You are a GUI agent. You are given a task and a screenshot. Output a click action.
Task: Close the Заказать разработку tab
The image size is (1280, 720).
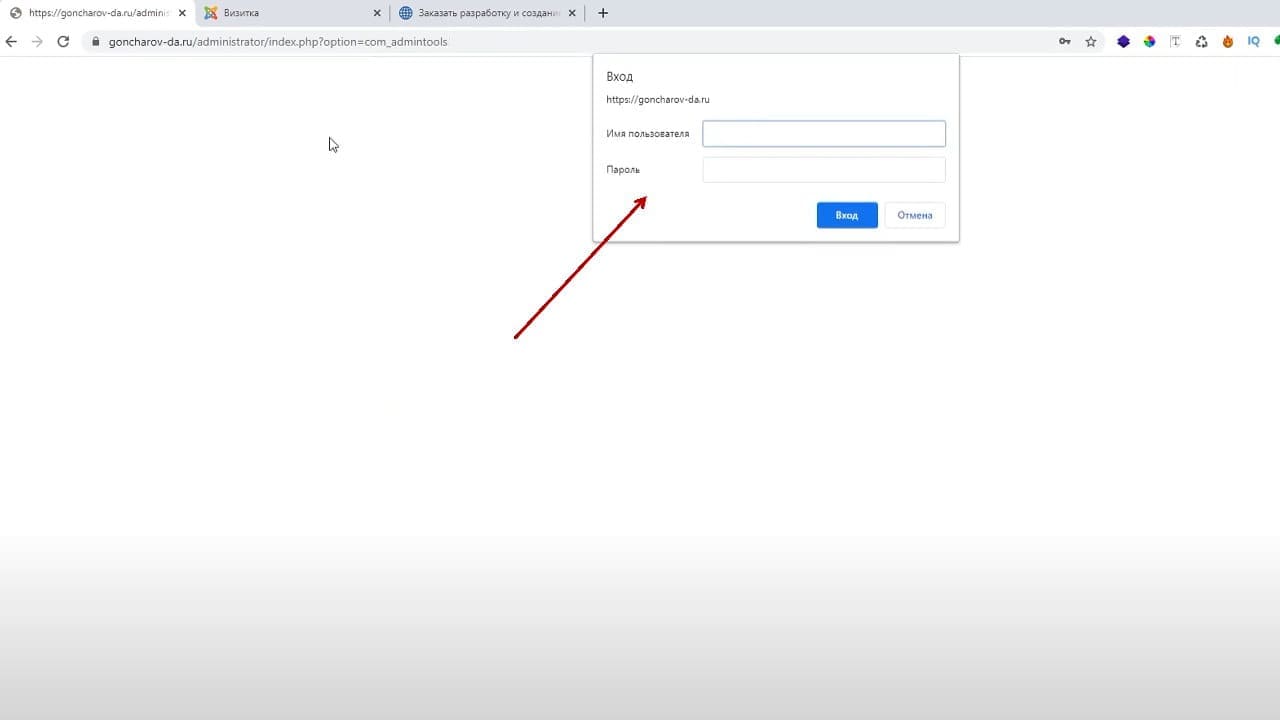point(572,13)
